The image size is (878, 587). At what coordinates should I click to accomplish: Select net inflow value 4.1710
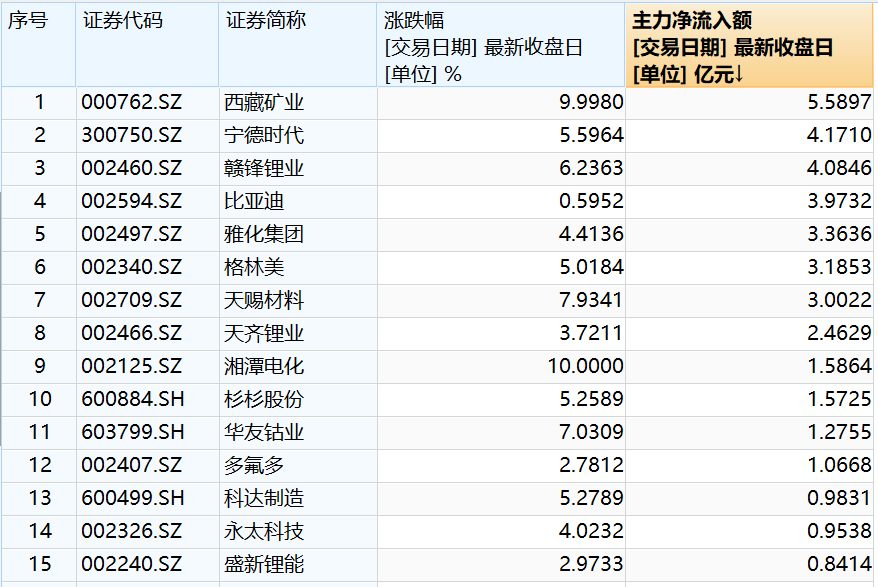tap(839, 136)
